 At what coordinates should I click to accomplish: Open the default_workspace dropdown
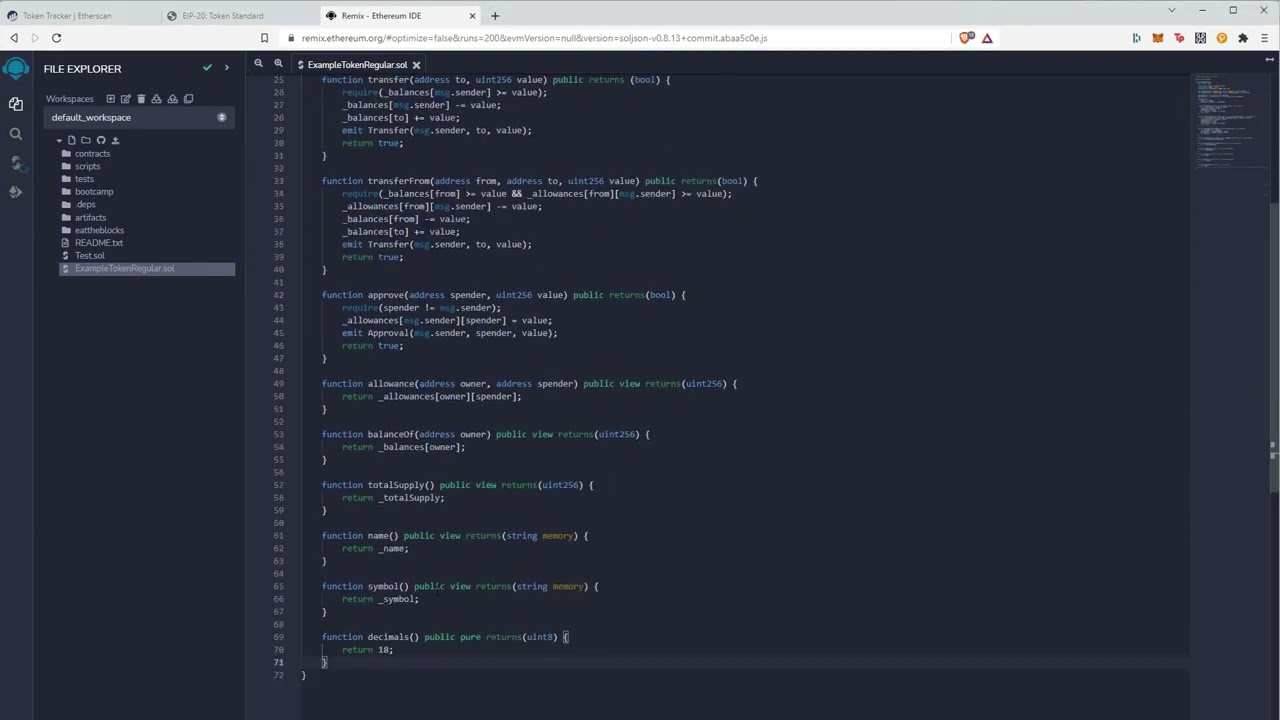[140, 117]
